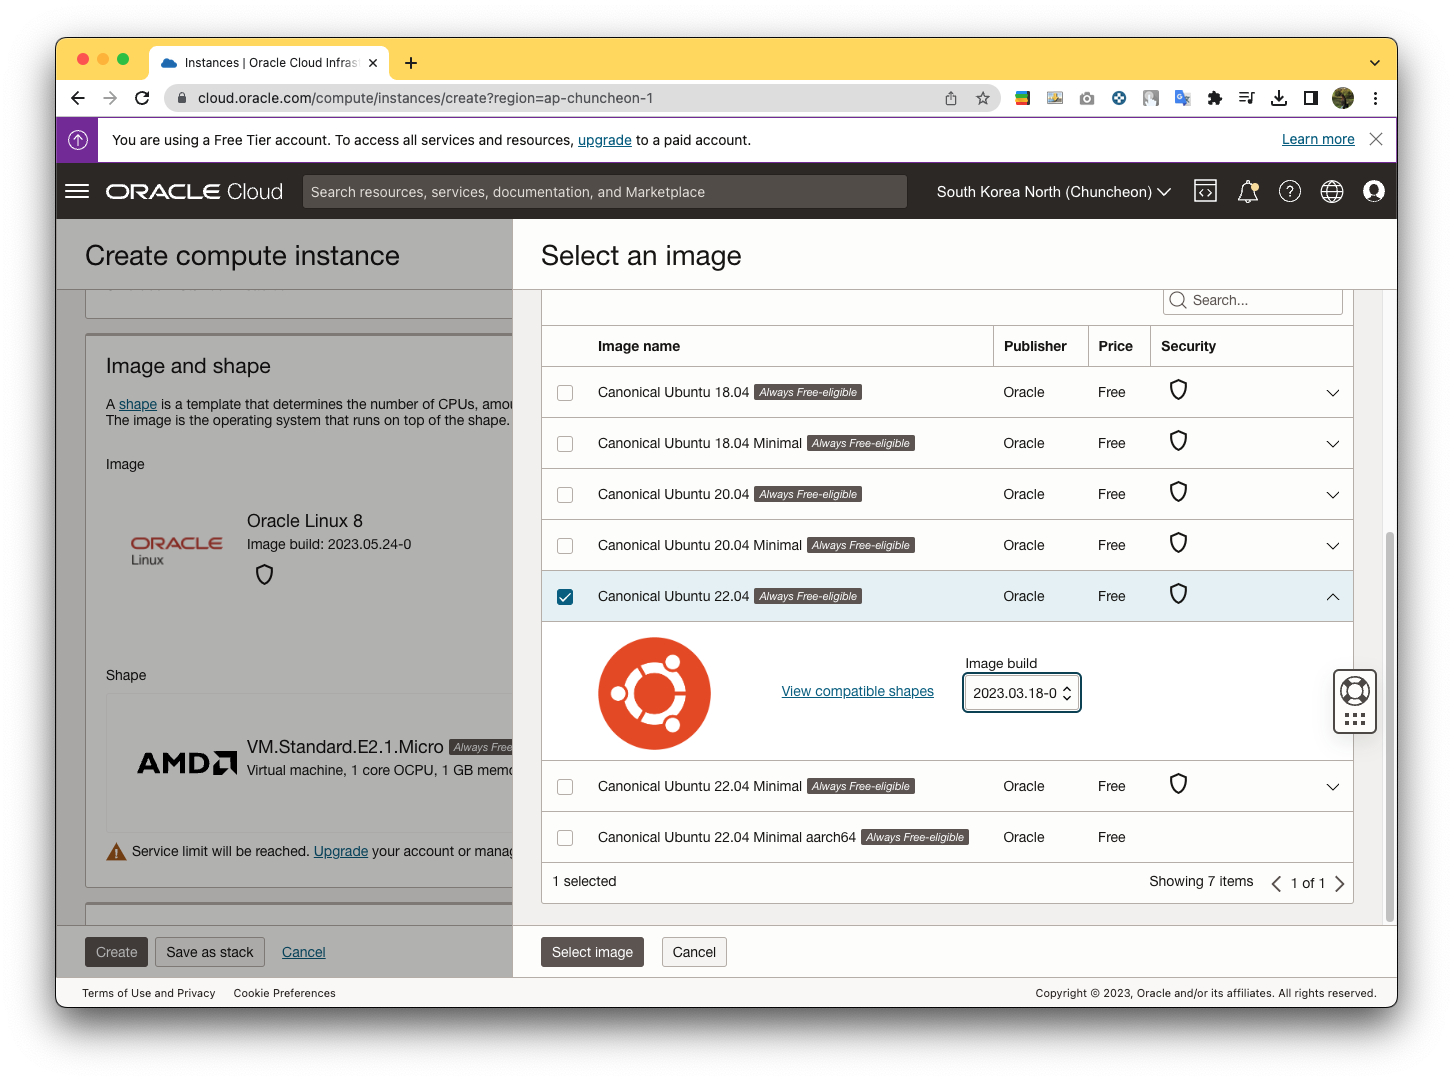Click the browser forward arrow

110,98
